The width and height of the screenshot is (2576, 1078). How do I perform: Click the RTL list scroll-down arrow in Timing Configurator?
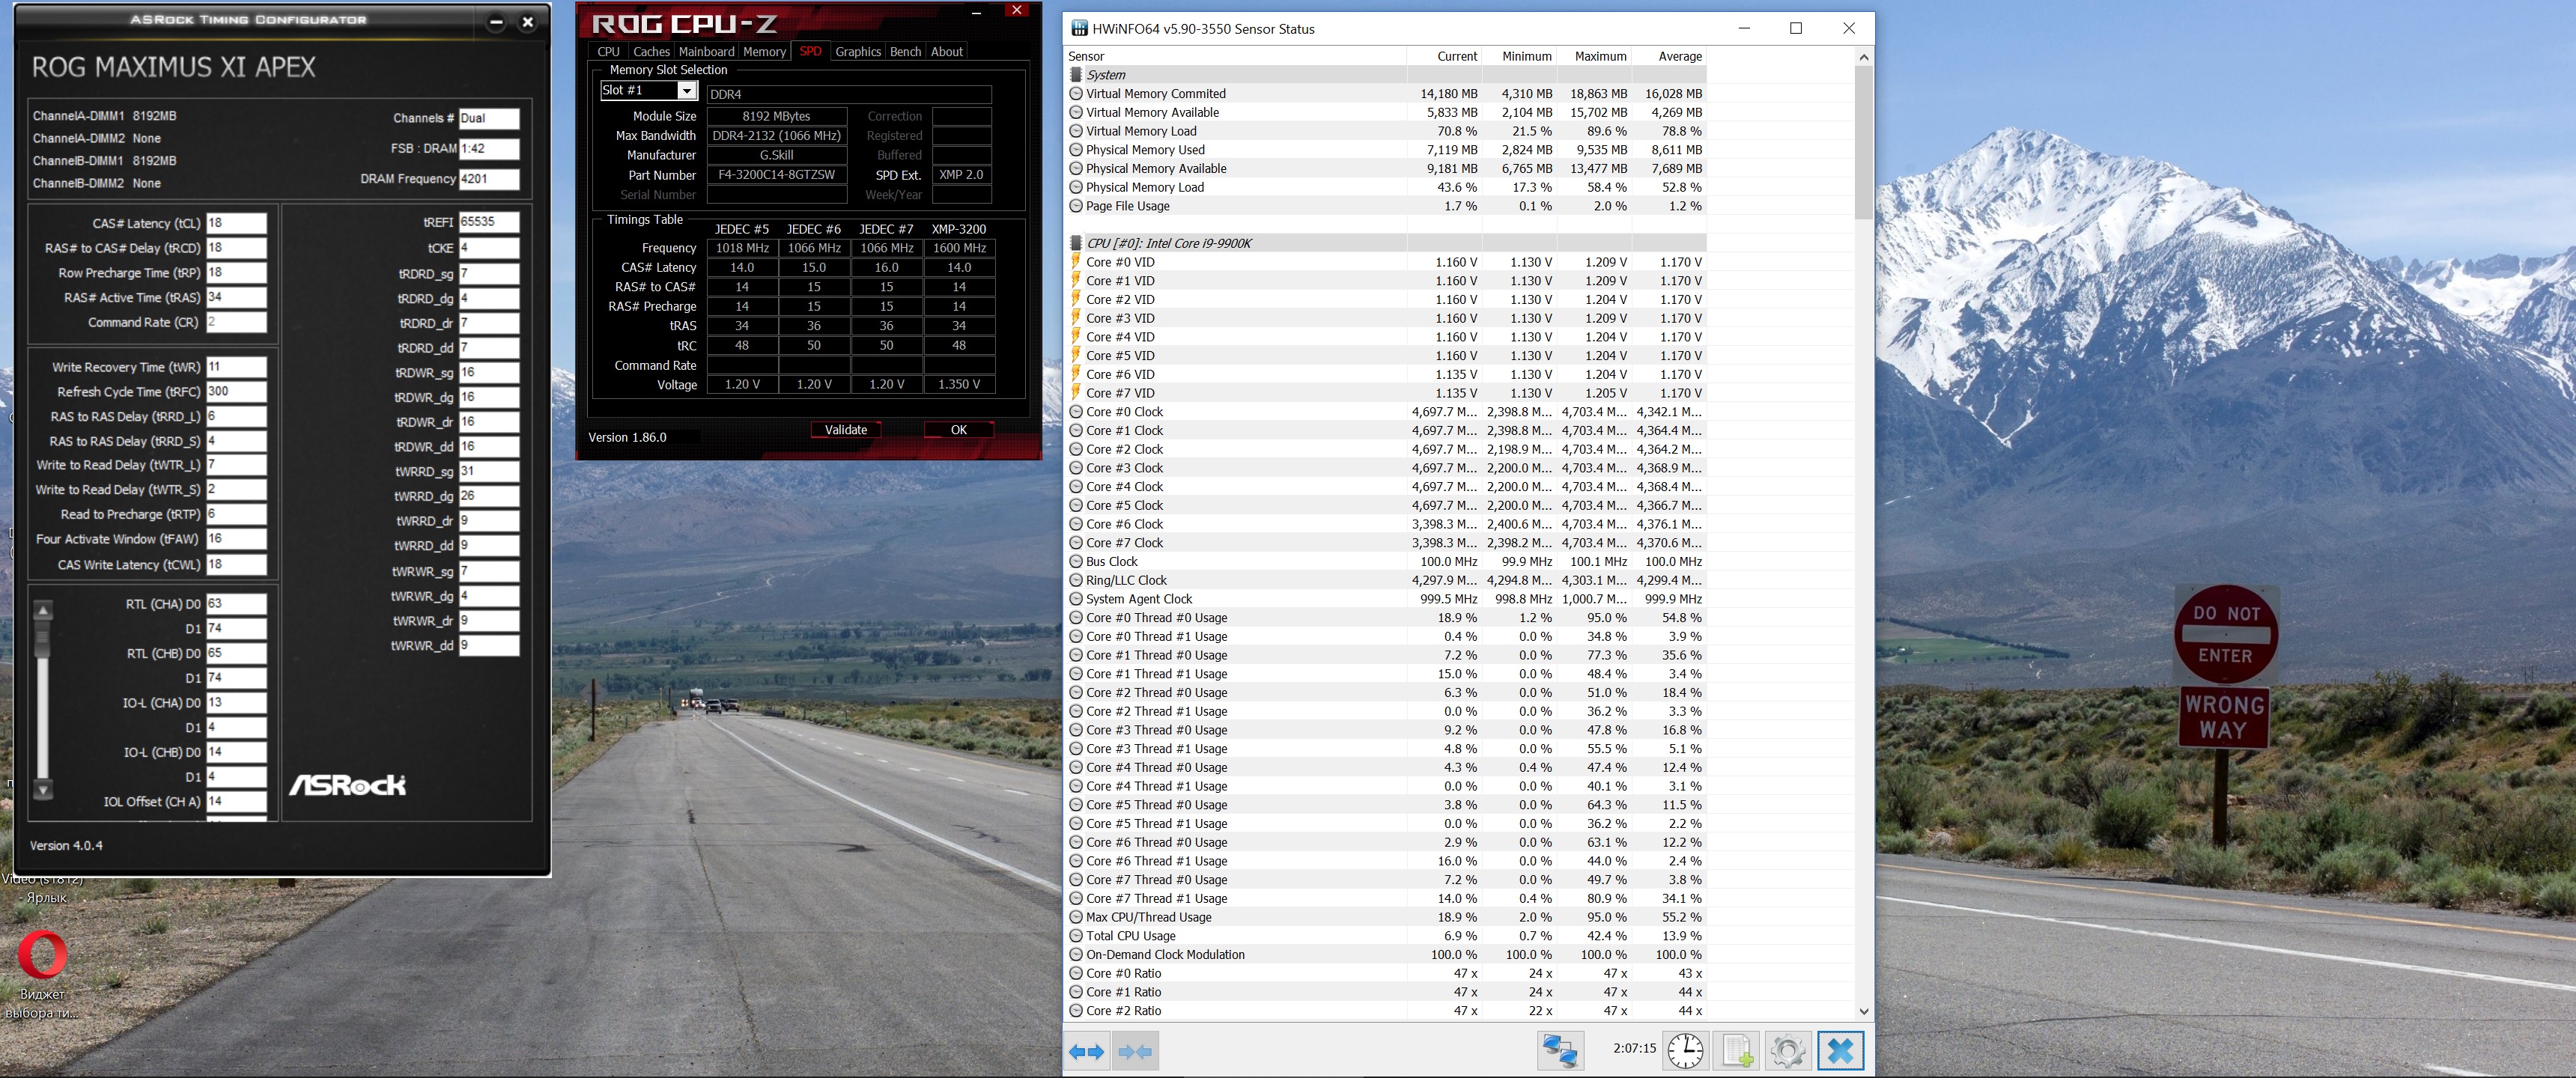43,790
